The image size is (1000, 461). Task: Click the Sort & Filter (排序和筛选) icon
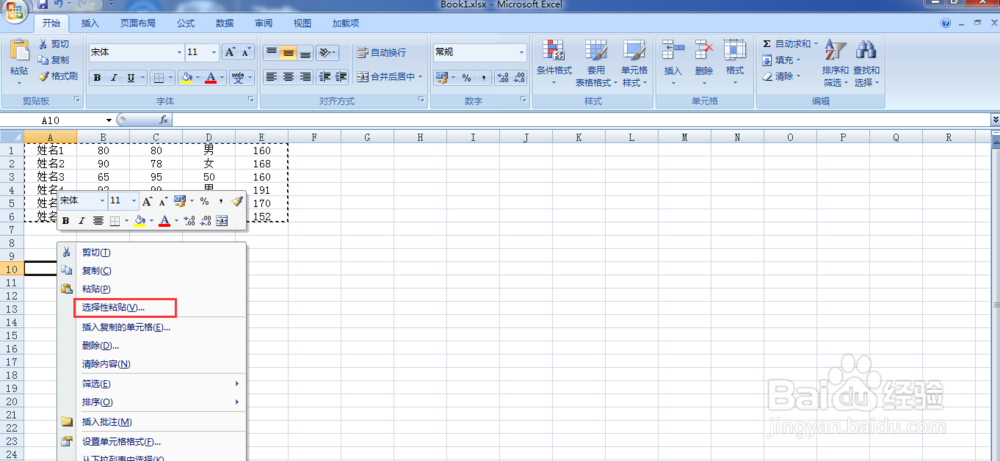point(835,50)
